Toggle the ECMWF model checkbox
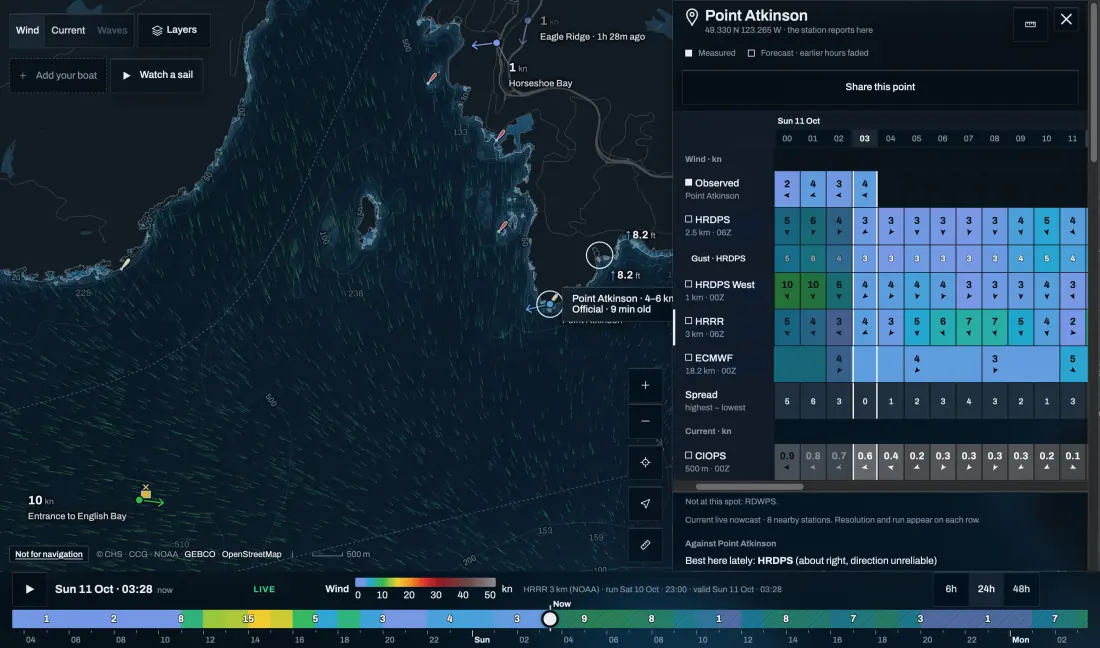The height and width of the screenshot is (648, 1100). pos(688,357)
